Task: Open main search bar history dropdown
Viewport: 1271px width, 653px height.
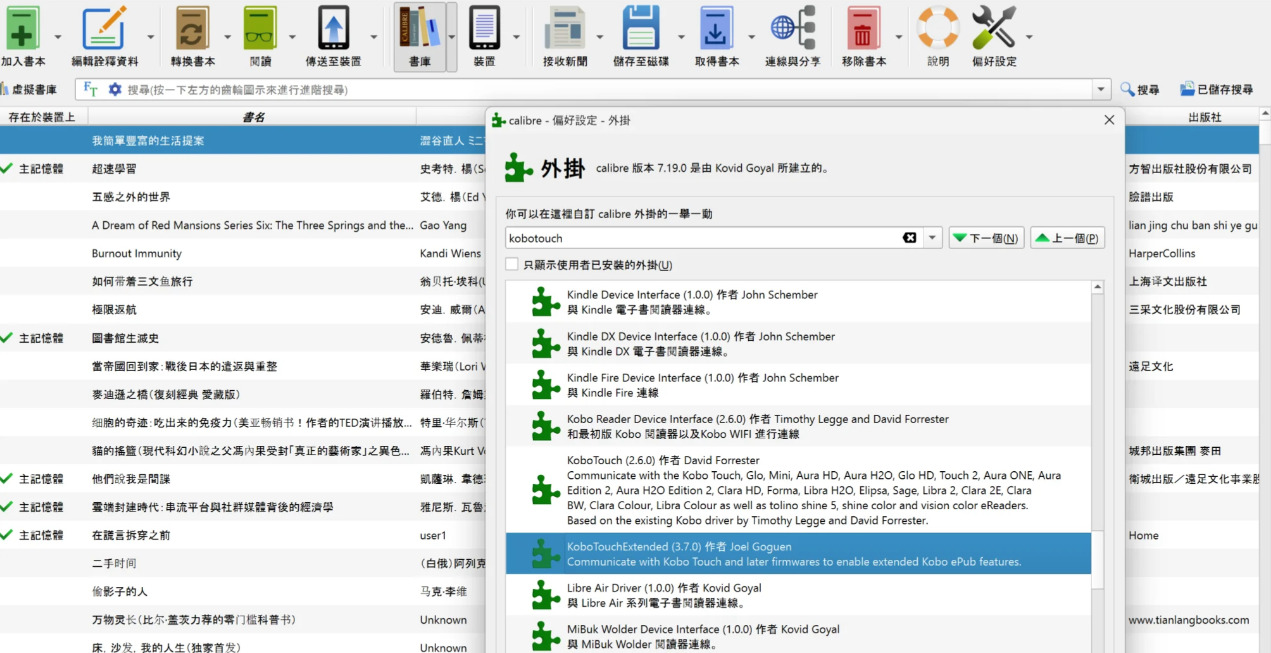Action: [x=1102, y=89]
